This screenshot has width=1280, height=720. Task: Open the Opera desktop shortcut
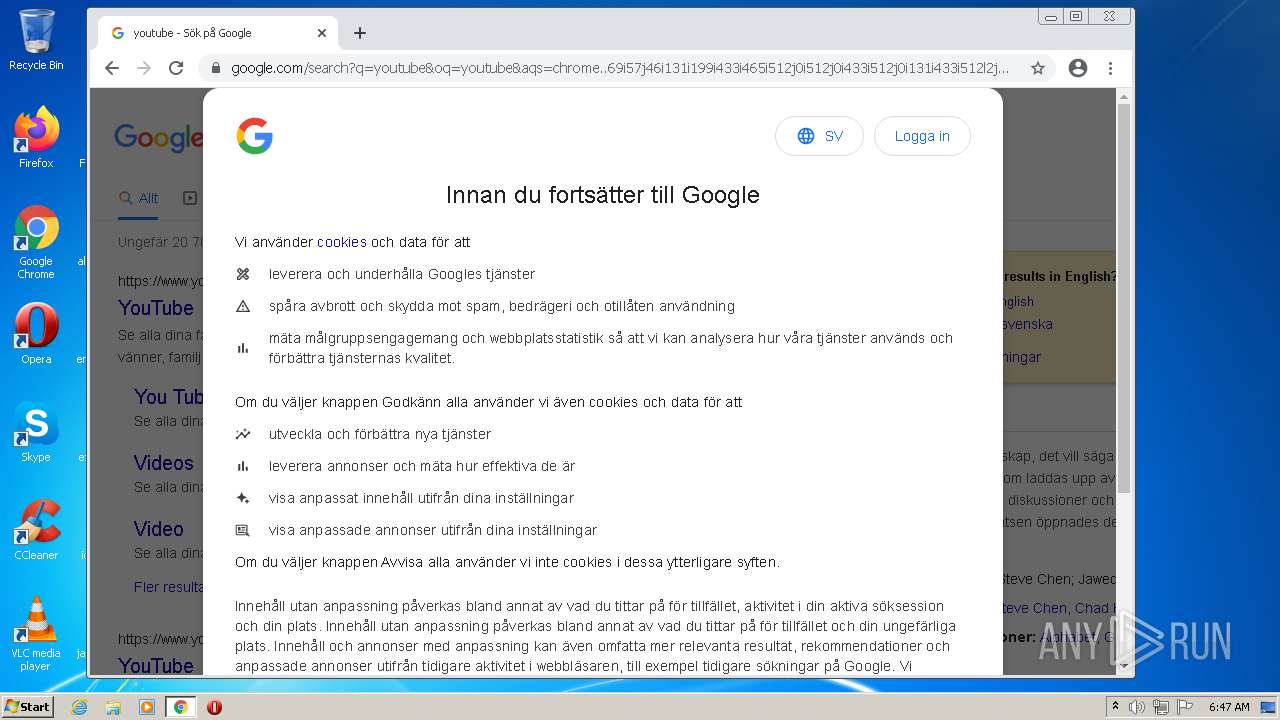tap(36, 333)
